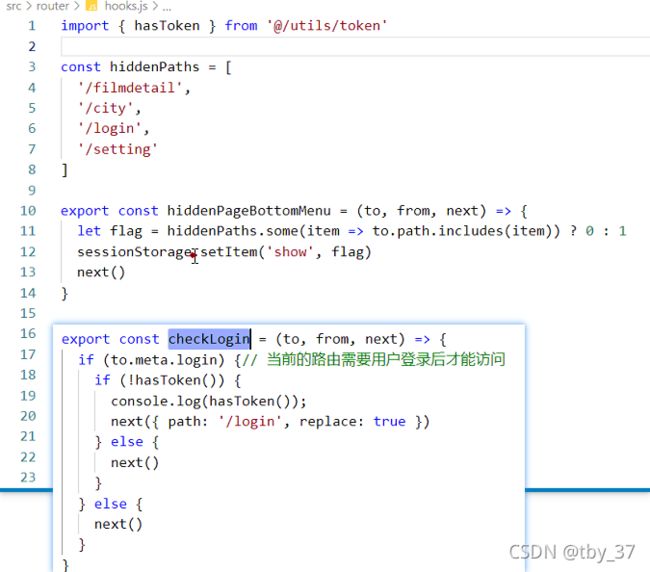The height and width of the screenshot is (572, 650).
Task: Click the '@/utils/token' import path string
Action: 326,26
